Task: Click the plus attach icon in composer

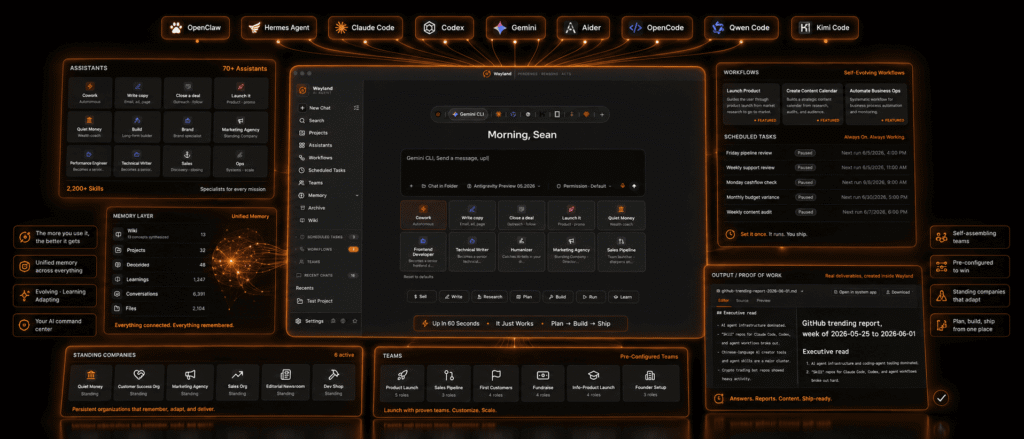Action: 411,186
